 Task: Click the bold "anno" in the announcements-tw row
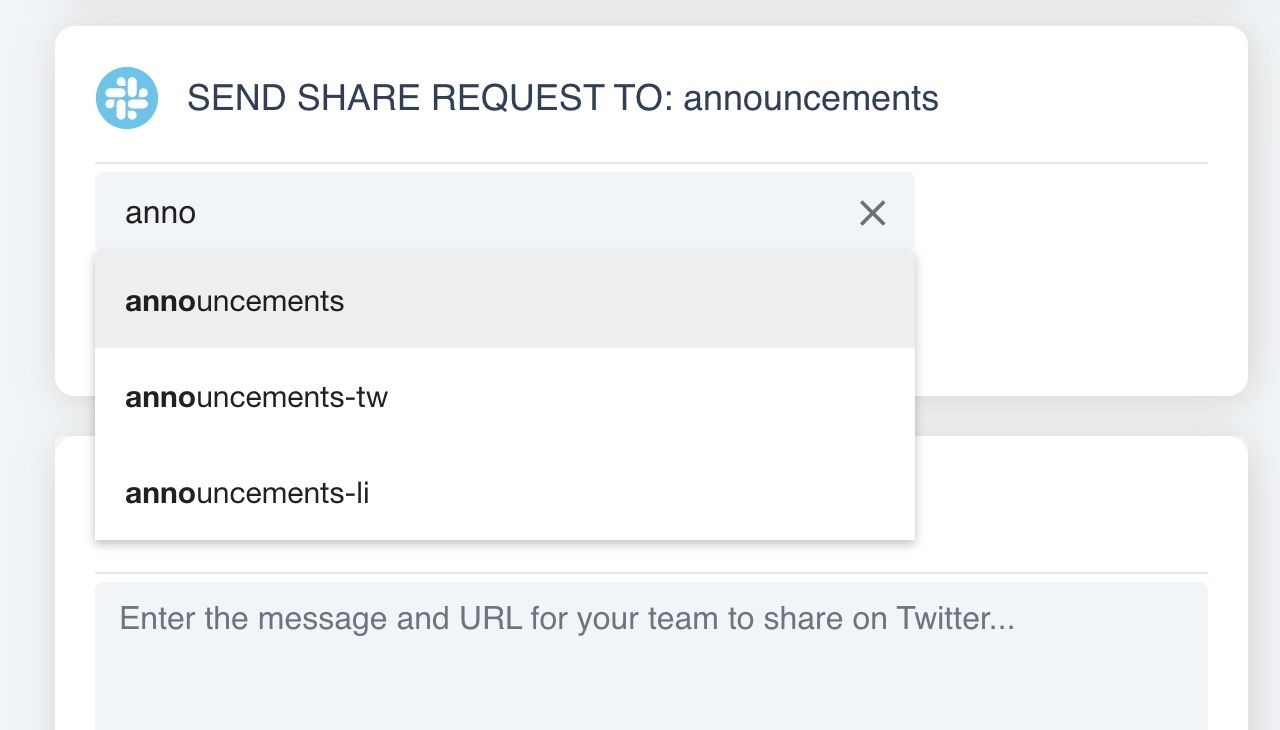[160, 398]
